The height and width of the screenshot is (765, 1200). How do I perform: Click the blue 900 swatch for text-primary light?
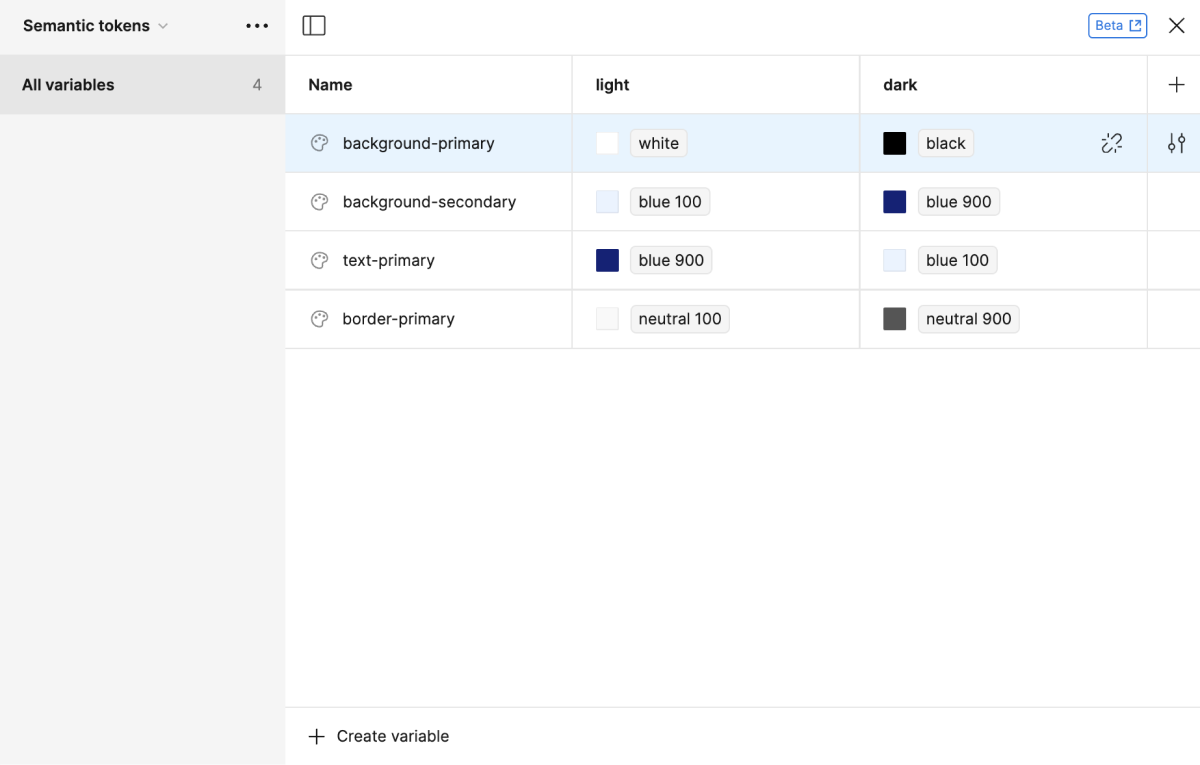pos(607,260)
